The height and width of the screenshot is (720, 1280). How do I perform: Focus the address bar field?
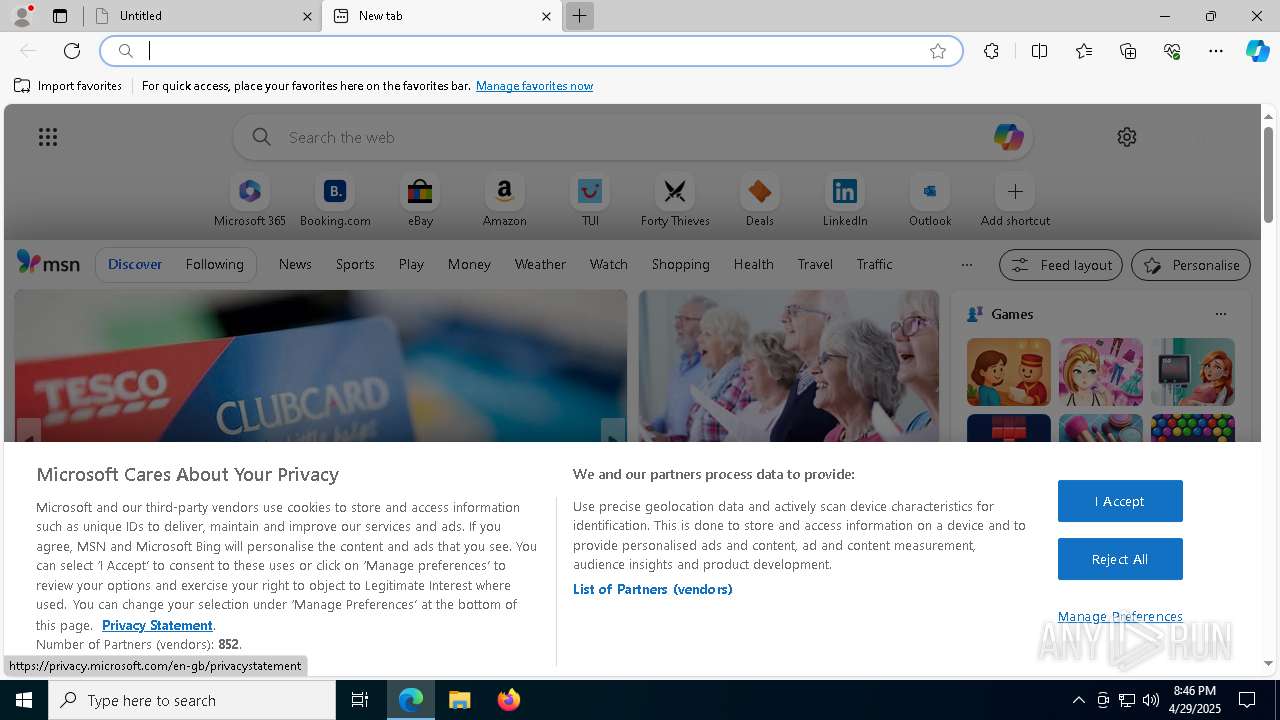coord(530,51)
